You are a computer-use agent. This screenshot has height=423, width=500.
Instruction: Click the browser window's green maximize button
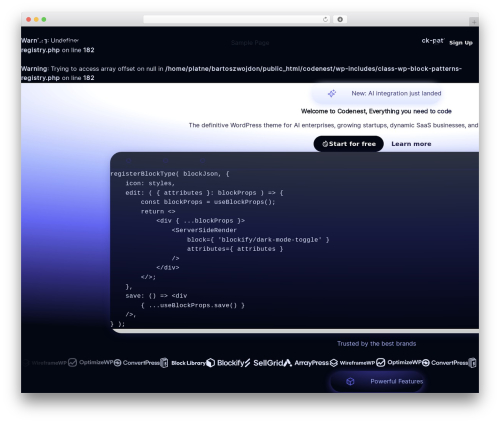[x=44, y=19]
